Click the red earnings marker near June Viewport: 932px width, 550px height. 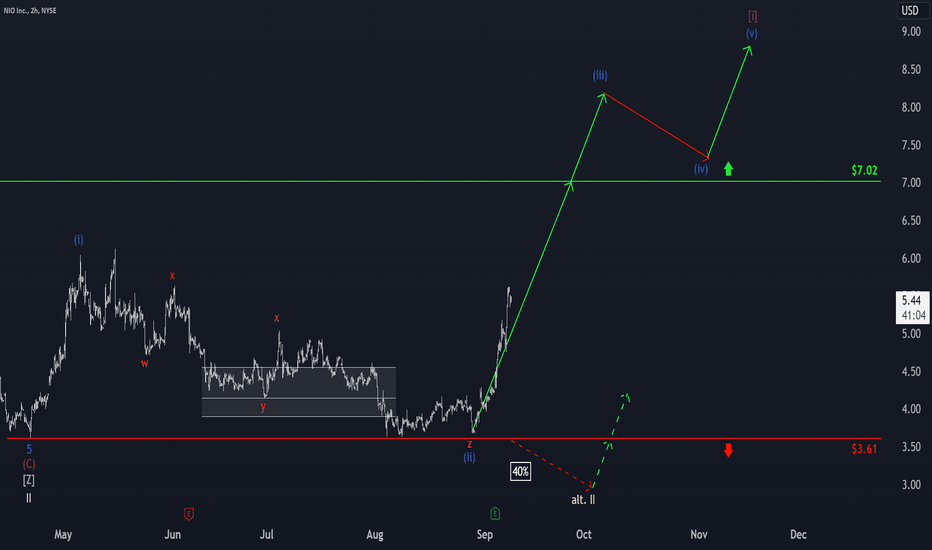[x=188, y=514]
